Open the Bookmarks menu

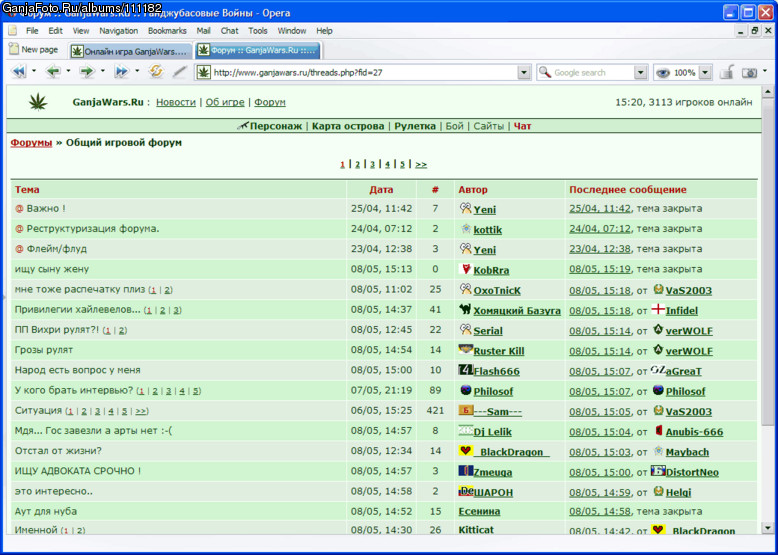tap(167, 31)
